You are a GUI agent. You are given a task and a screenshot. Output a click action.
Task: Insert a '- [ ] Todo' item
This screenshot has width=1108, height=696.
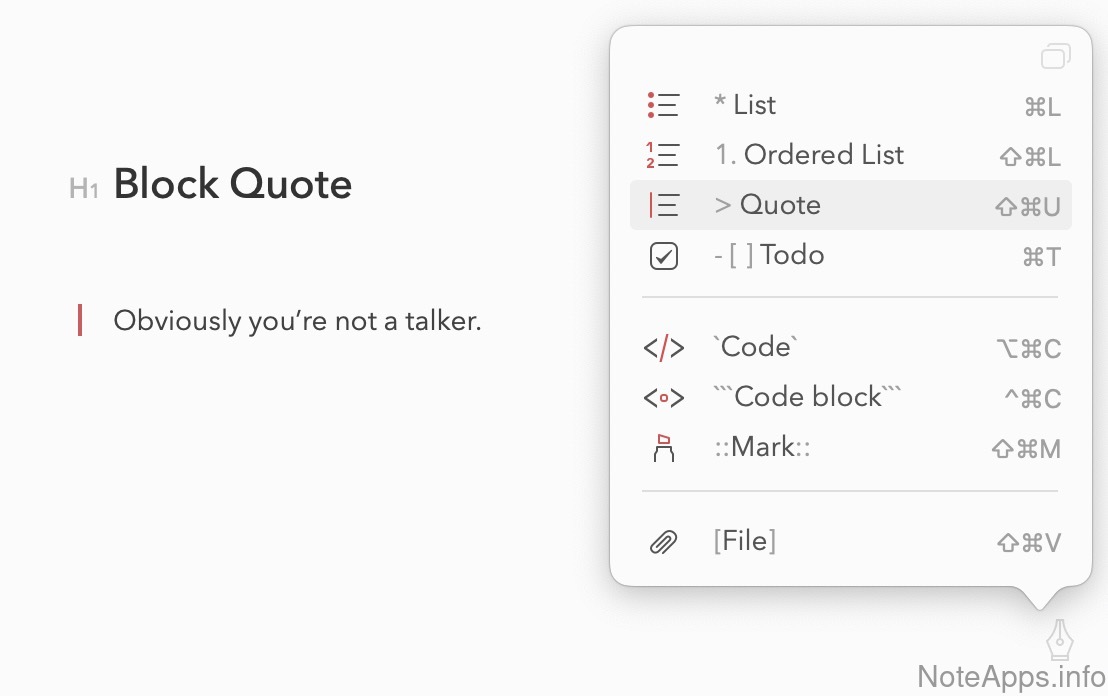(769, 255)
